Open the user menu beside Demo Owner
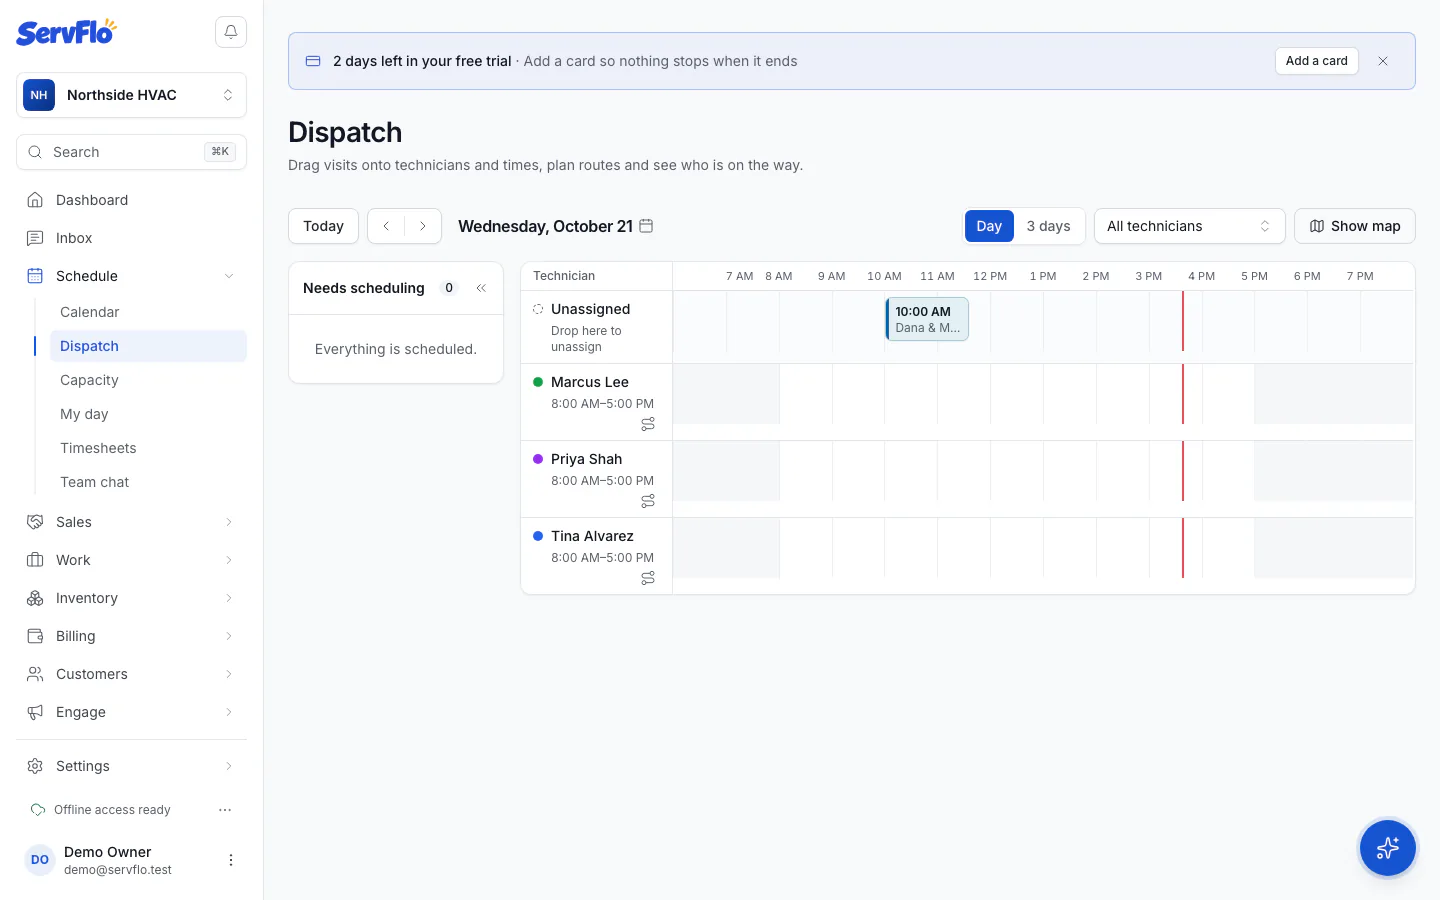This screenshot has height=900, width=1440. (x=231, y=860)
